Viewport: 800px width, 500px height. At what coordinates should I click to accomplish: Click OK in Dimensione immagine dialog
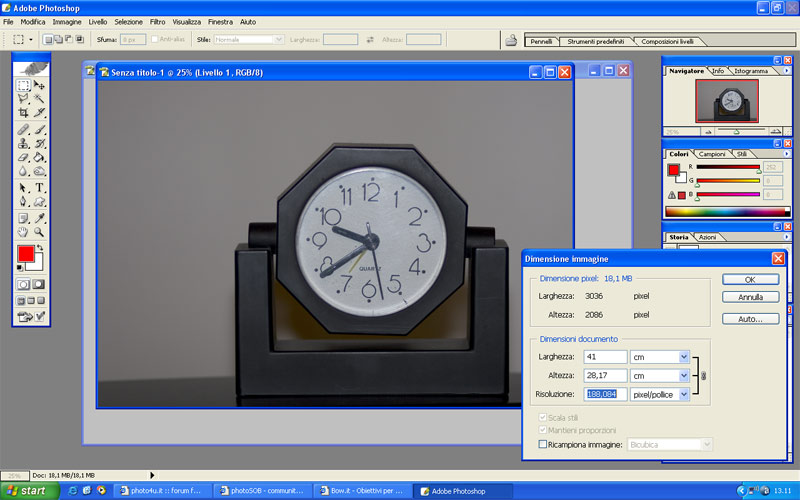click(750, 279)
